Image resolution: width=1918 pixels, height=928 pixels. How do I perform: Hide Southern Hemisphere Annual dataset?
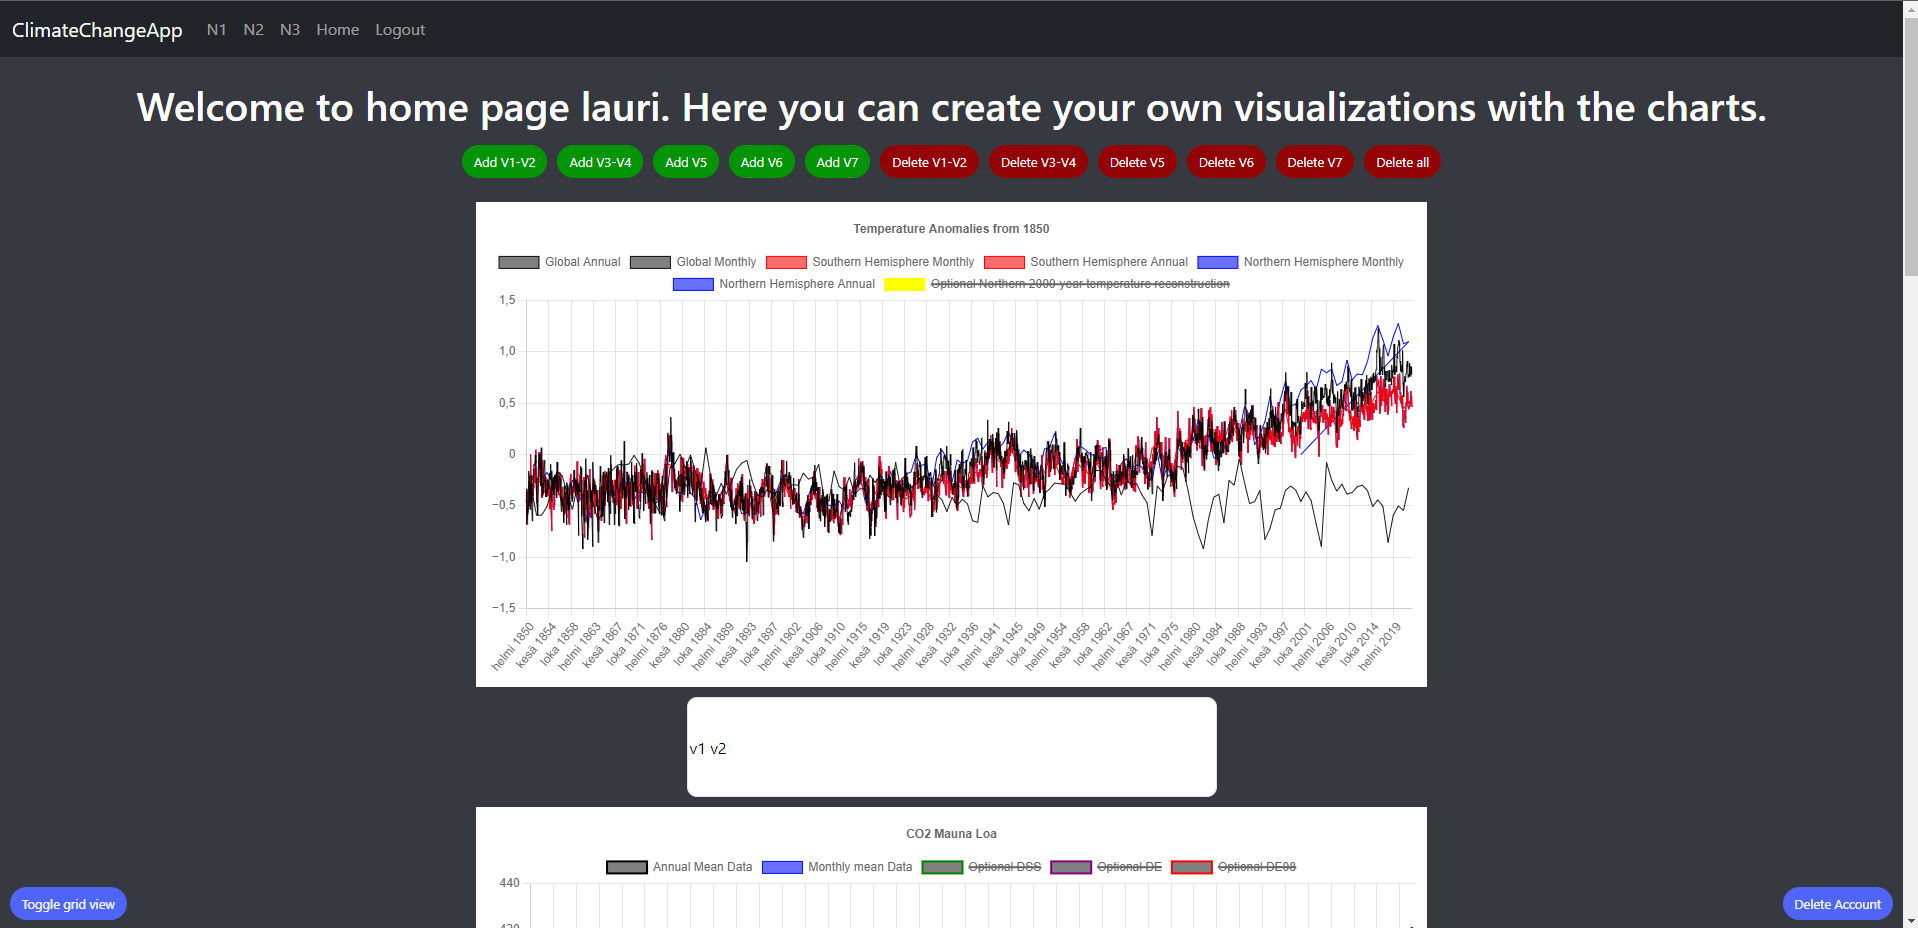[x=1086, y=262]
